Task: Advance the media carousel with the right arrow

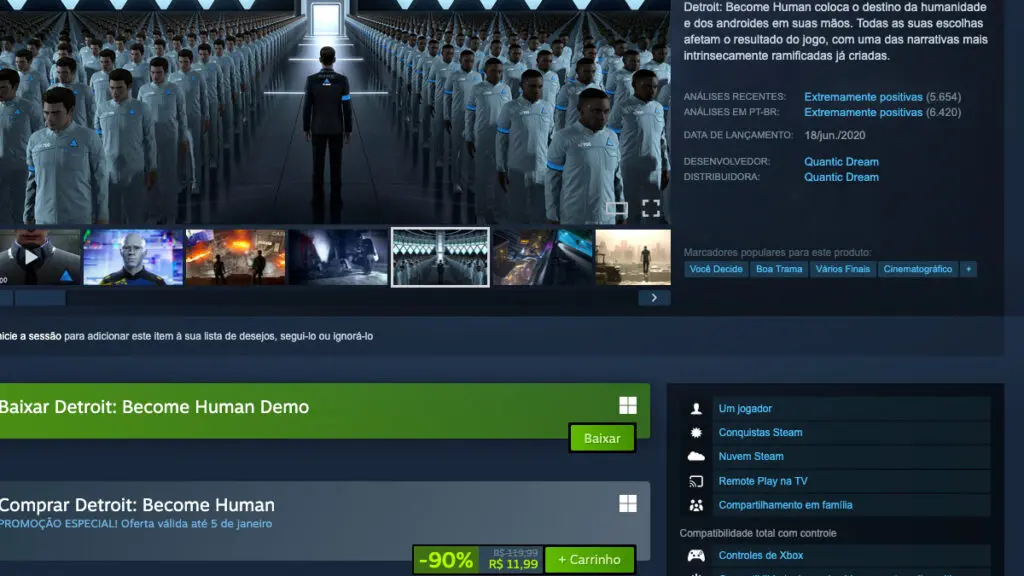Action: [x=655, y=297]
